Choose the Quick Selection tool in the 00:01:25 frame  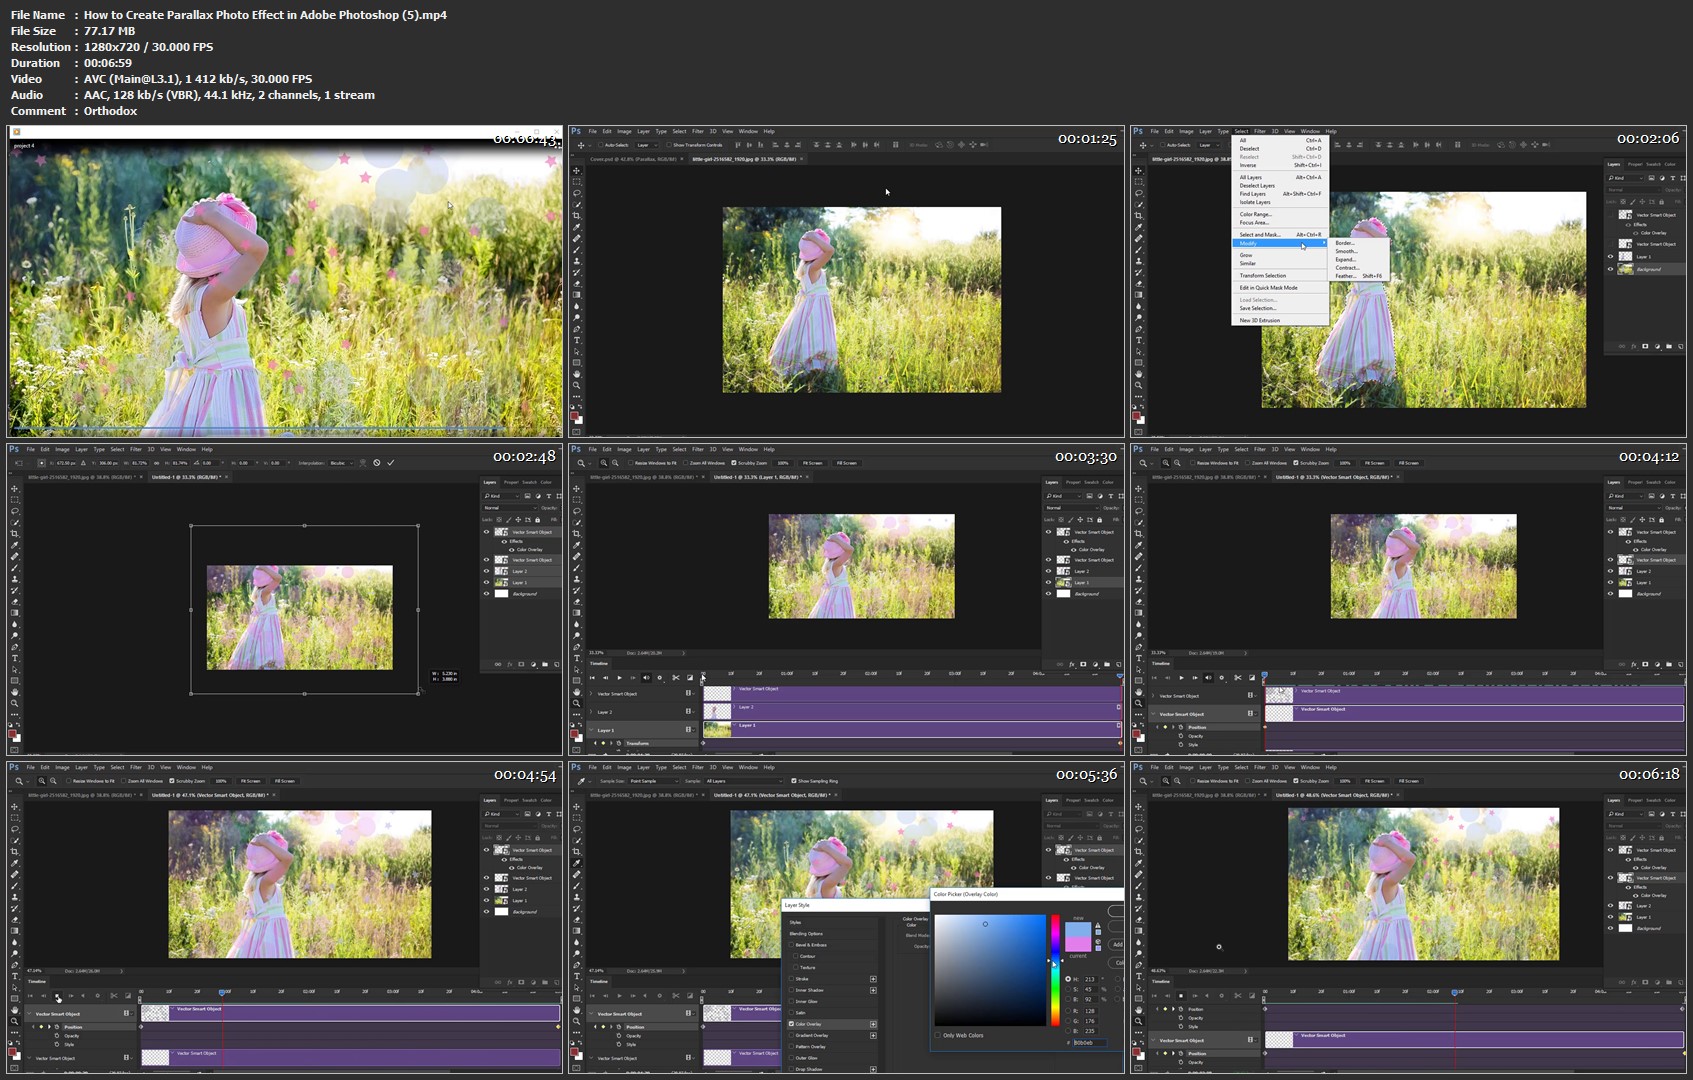[x=577, y=205]
